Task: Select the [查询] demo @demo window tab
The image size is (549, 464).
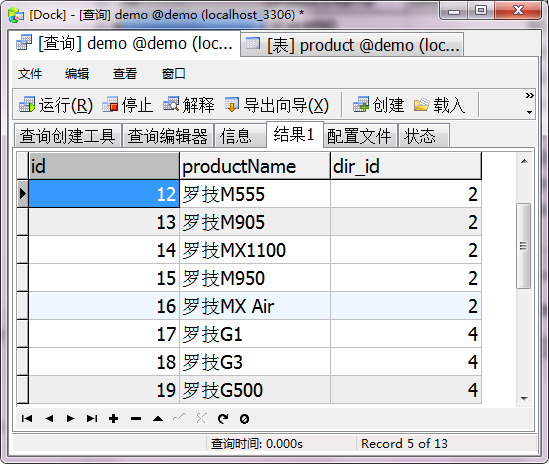Action: click(x=124, y=43)
